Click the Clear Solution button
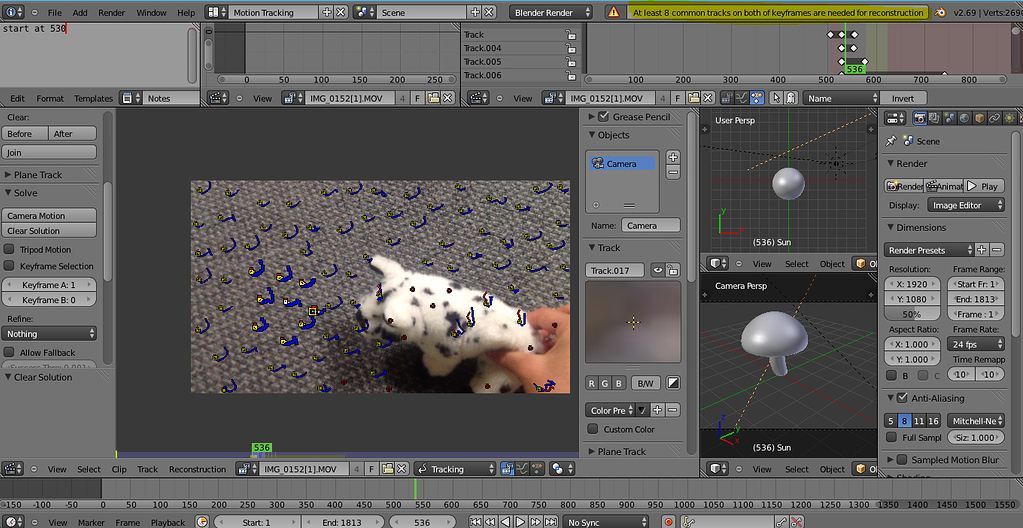This screenshot has width=1023, height=528. [50, 230]
